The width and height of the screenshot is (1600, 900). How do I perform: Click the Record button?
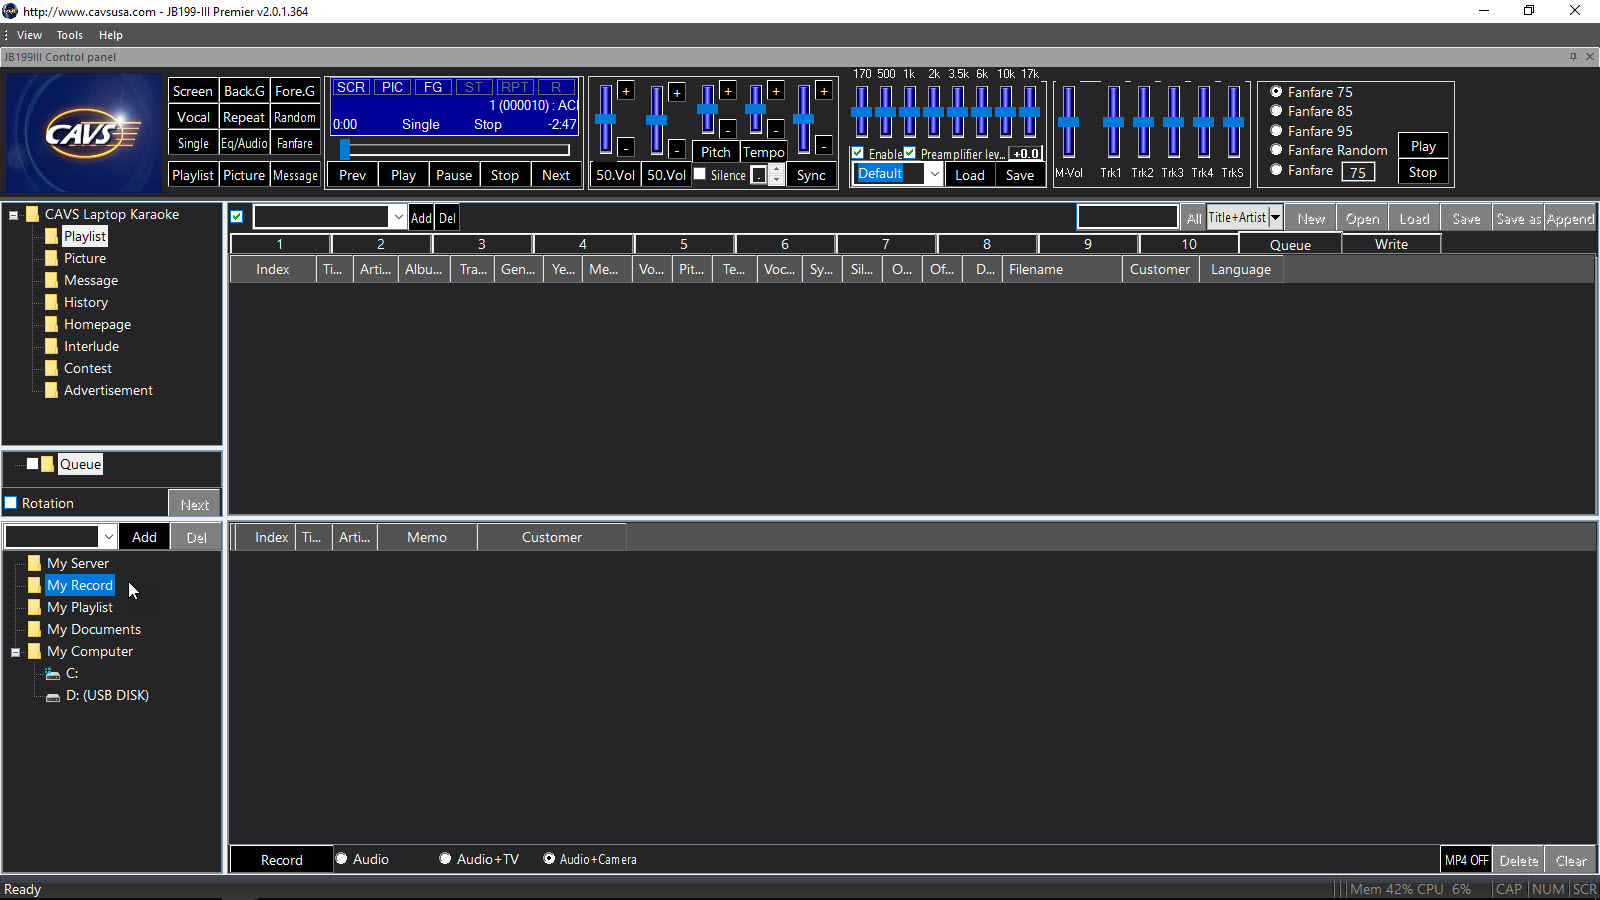point(282,860)
